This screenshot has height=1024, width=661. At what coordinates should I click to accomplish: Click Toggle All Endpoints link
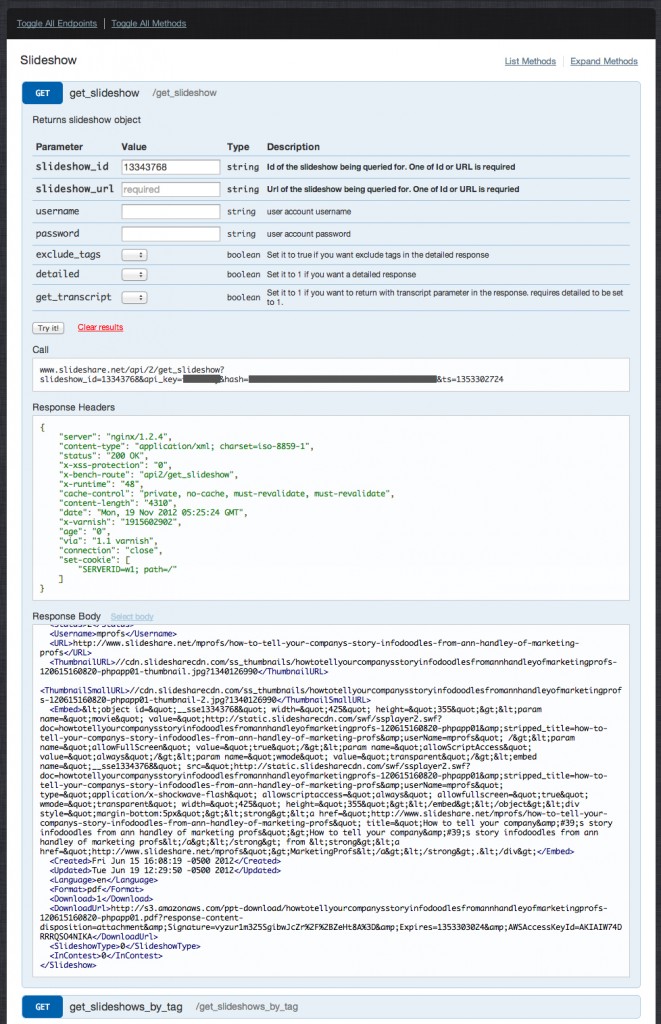click(56, 22)
